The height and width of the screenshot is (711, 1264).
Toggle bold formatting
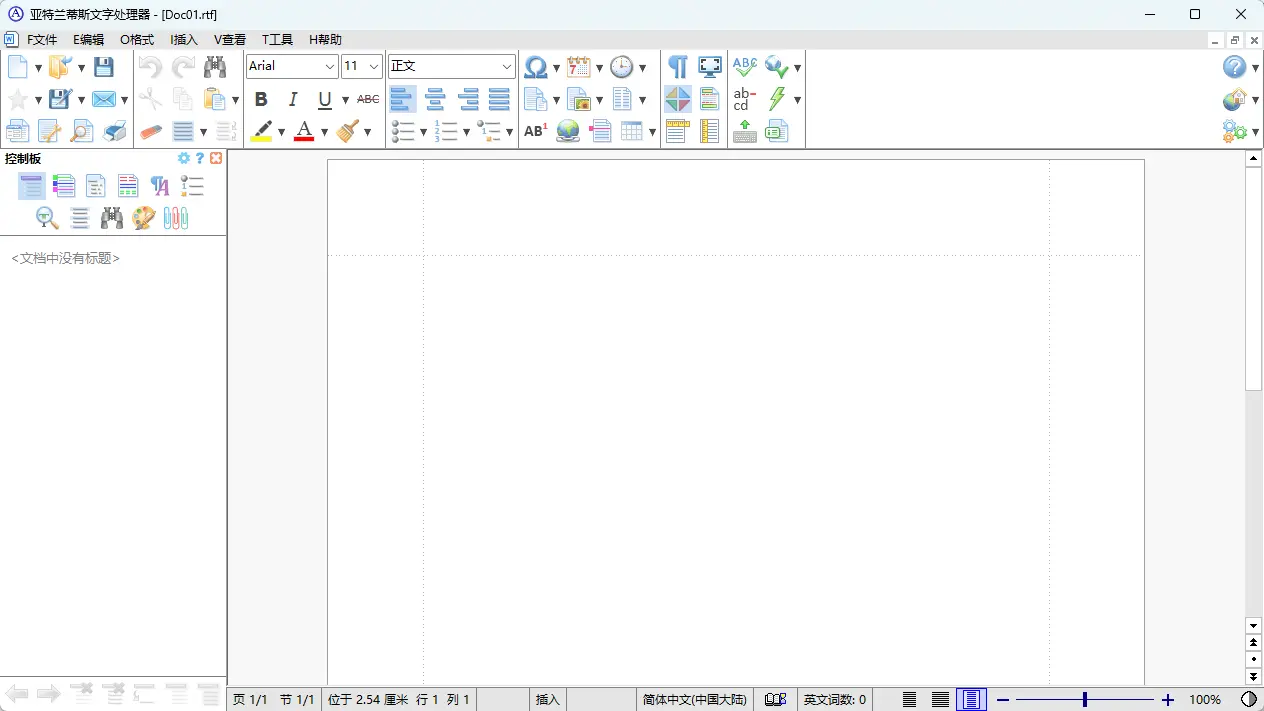point(261,99)
